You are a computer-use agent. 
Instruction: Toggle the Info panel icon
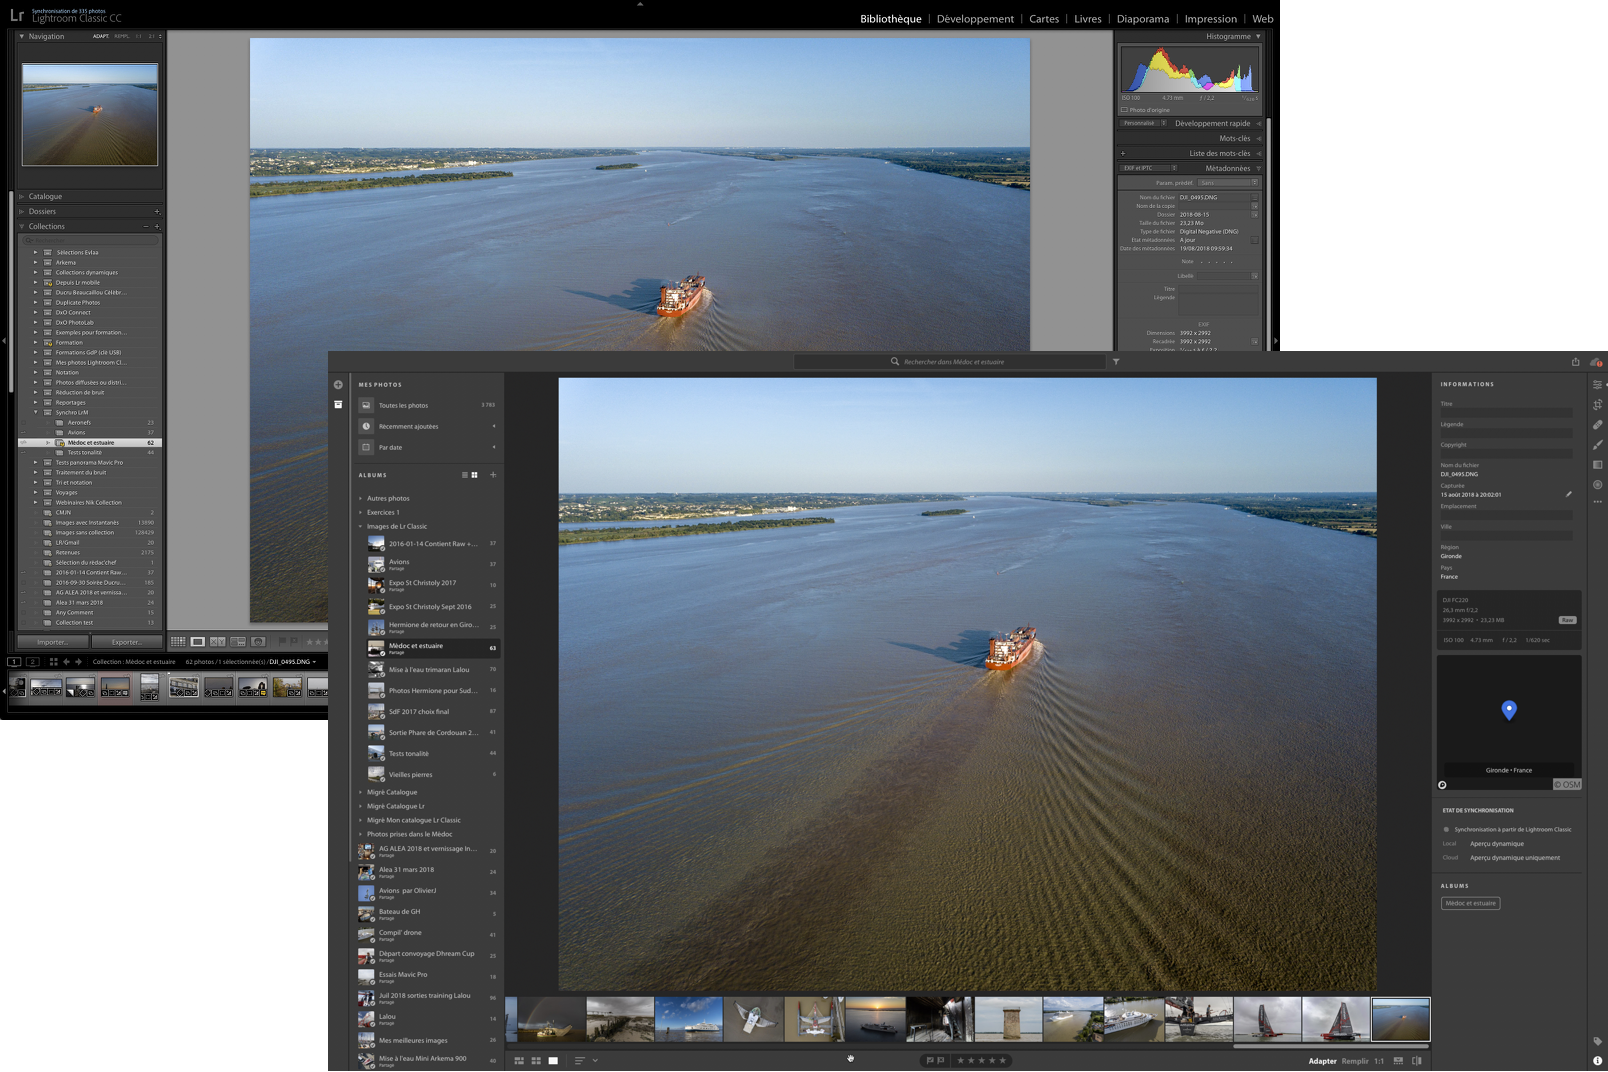tap(1597, 1060)
